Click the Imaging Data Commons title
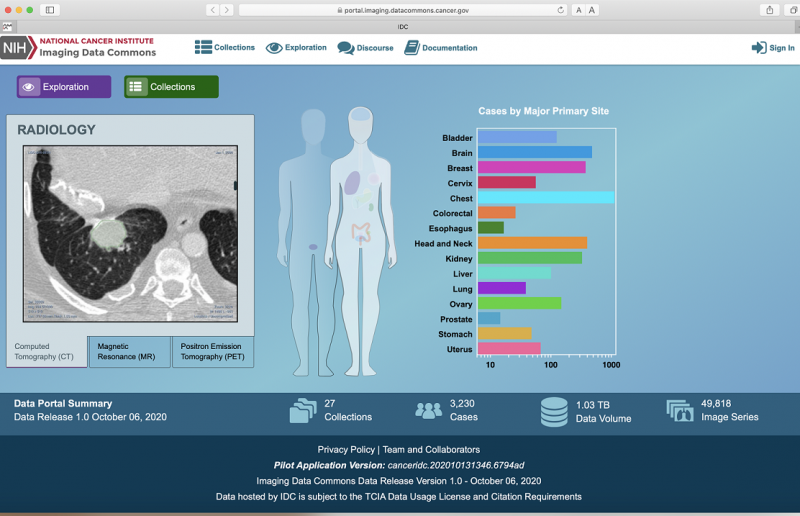Screen dimensions: 800x516 coord(97,53)
